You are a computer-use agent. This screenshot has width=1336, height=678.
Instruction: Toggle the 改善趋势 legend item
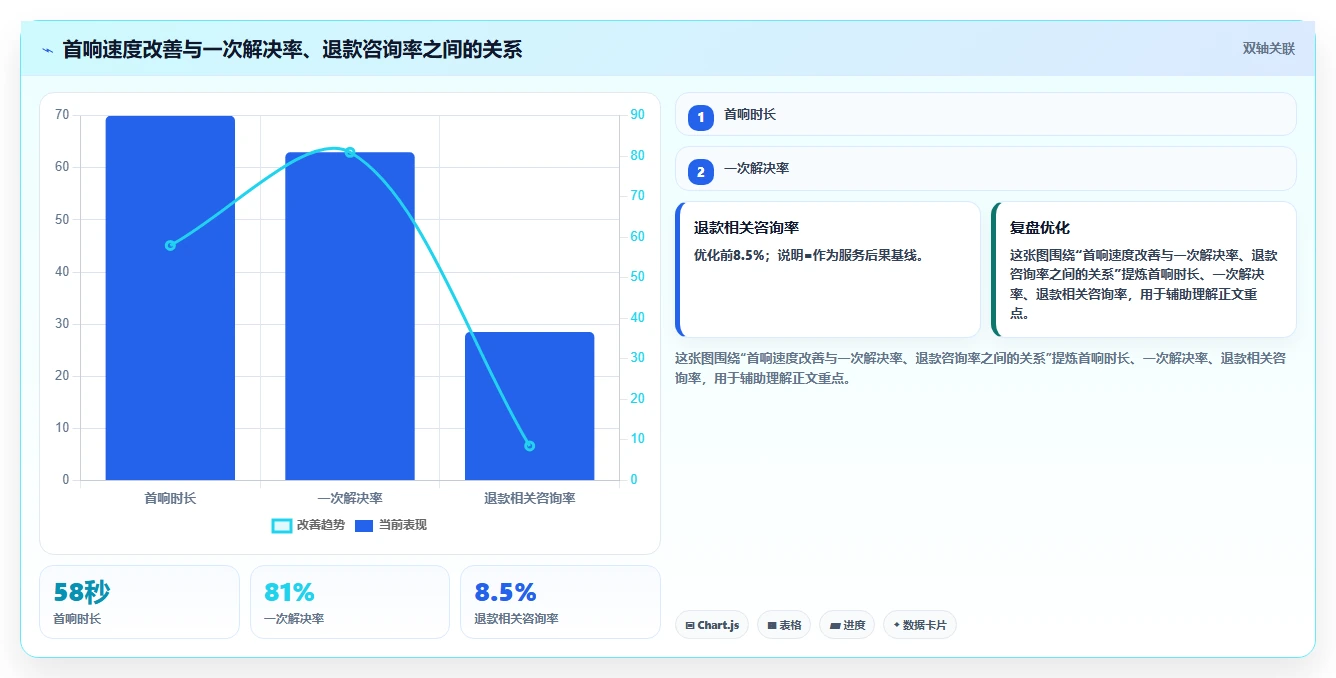tap(307, 525)
